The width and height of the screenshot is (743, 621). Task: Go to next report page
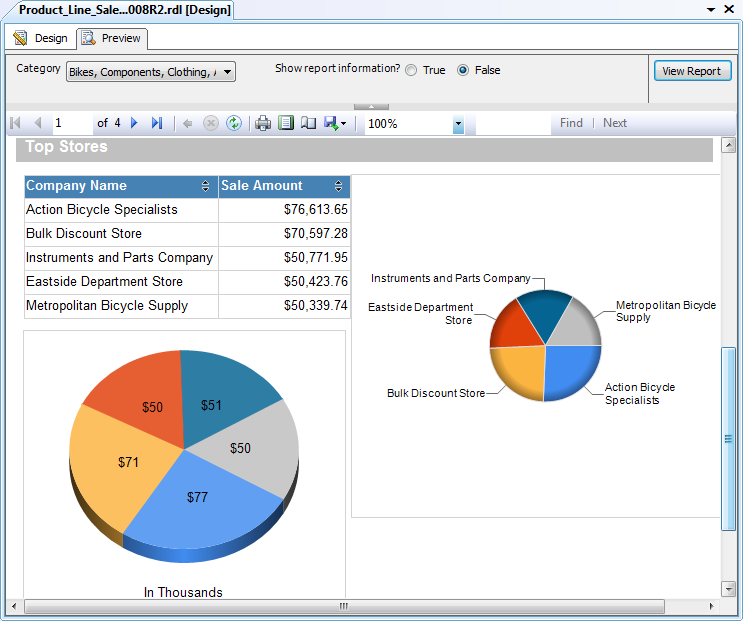pos(134,123)
